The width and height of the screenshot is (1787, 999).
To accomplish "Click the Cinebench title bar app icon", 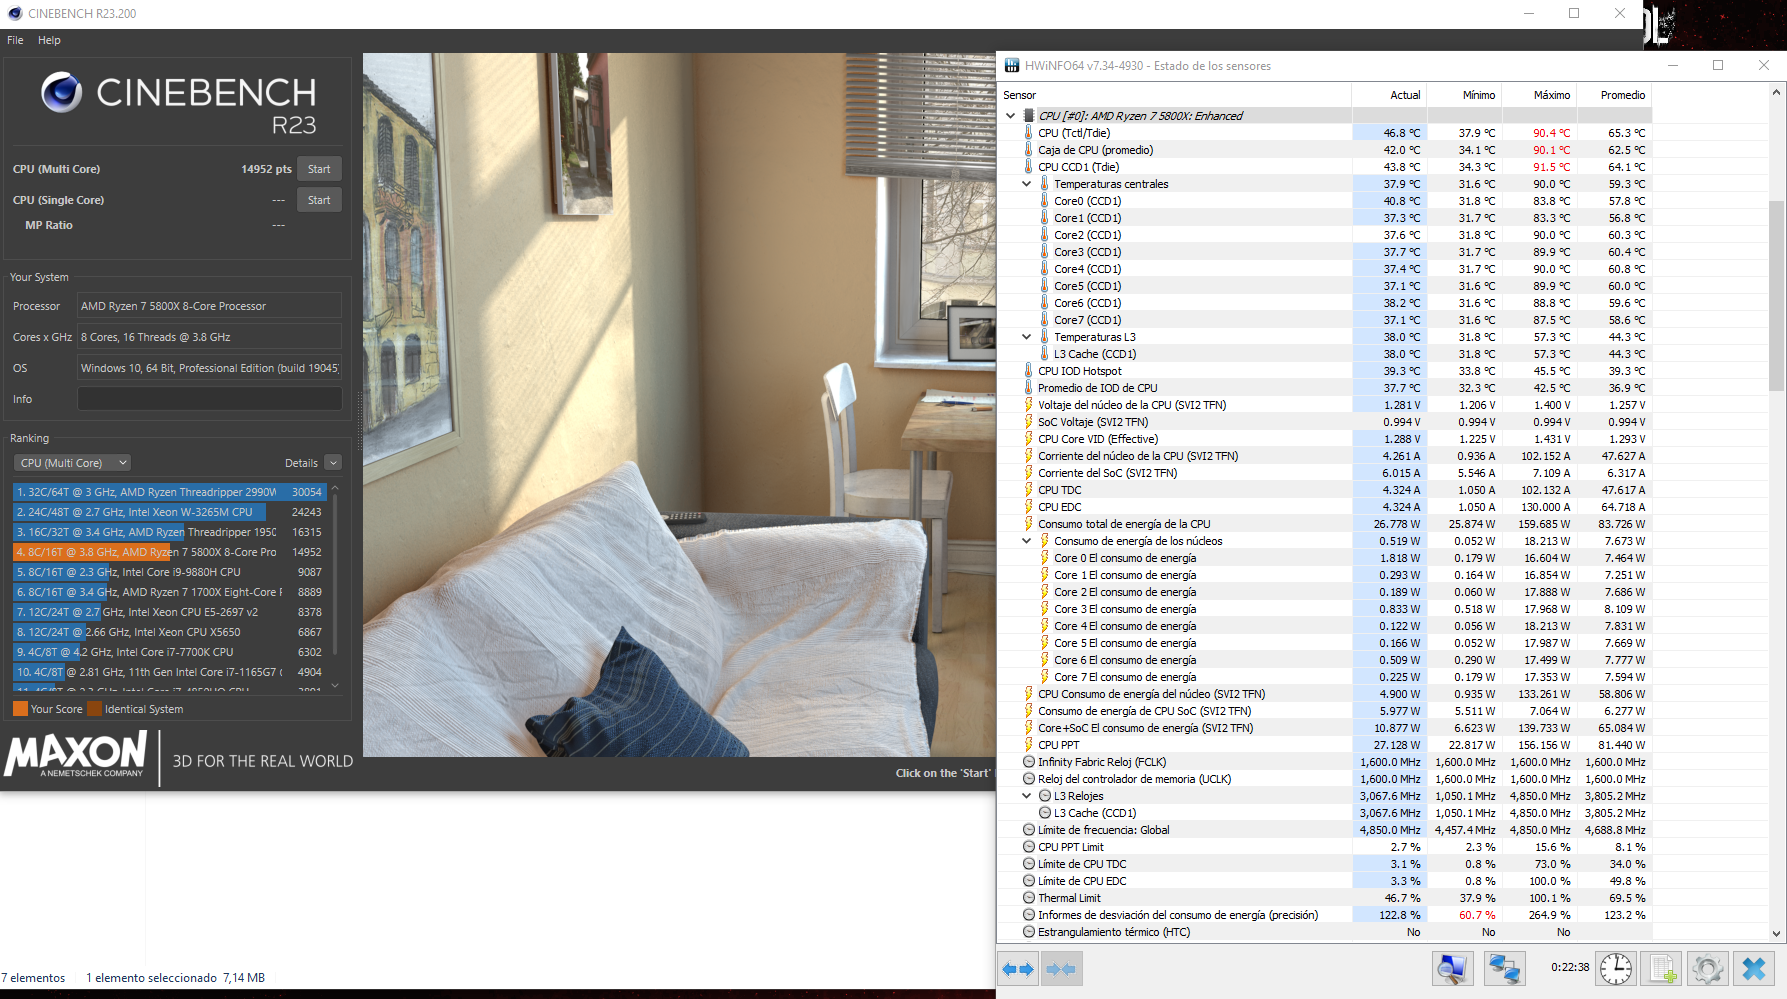I will pyautogui.click(x=15, y=13).
